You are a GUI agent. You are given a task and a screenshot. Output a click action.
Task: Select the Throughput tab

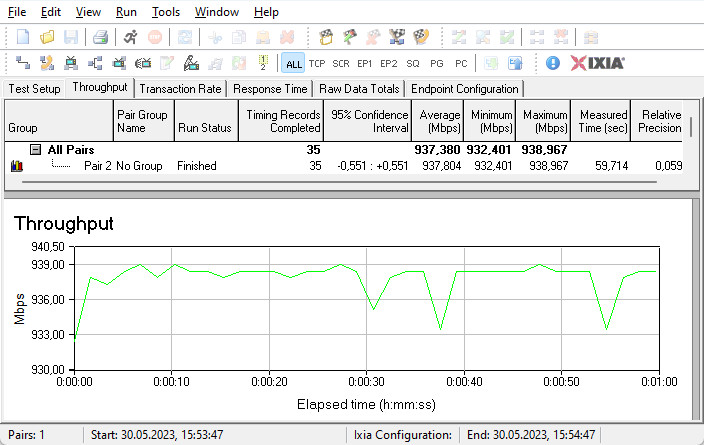(100, 87)
